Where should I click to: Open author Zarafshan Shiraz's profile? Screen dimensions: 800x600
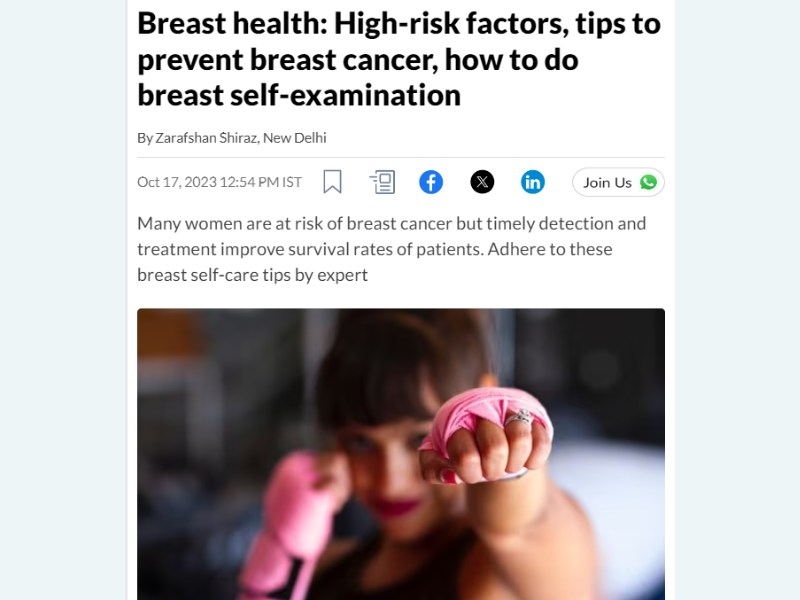tap(207, 138)
